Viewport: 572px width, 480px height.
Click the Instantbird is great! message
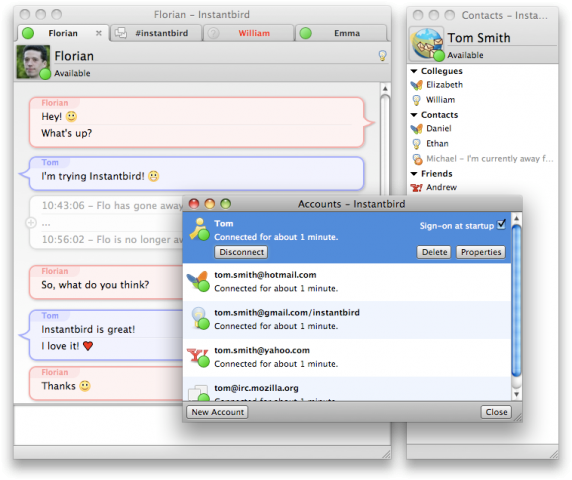coord(88,329)
